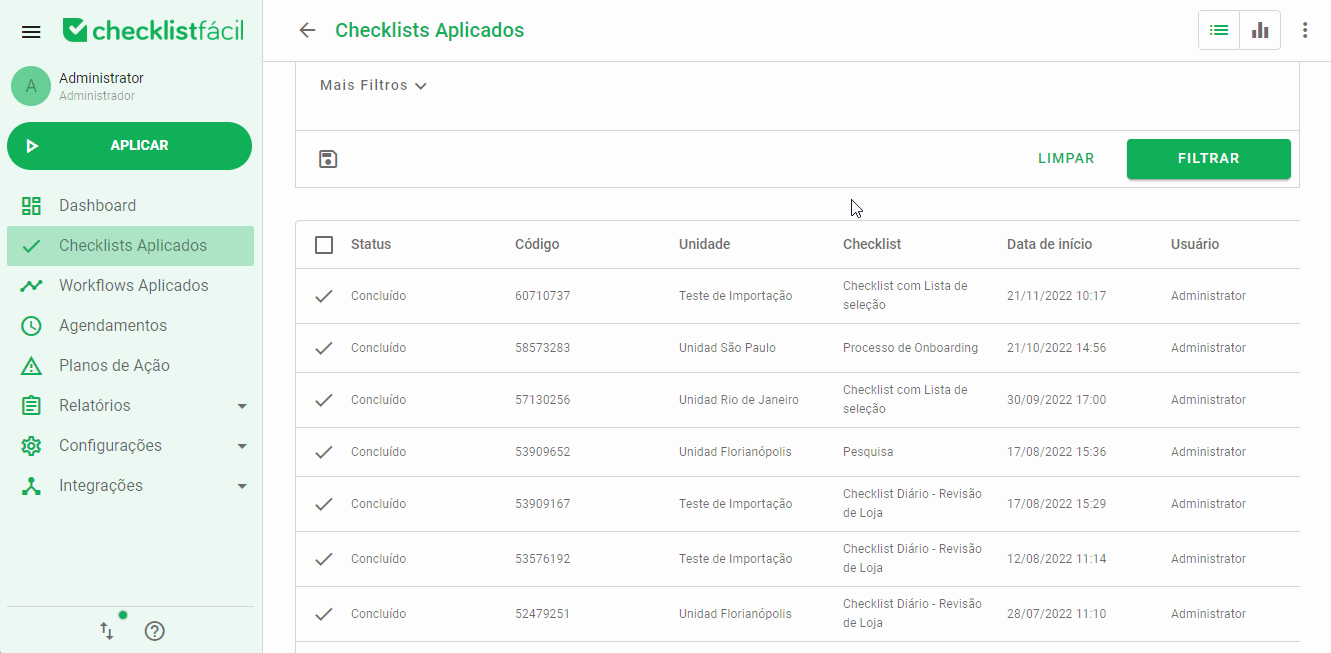
Task: Toggle the select-all checkbox in the table header
Action: click(323, 243)
